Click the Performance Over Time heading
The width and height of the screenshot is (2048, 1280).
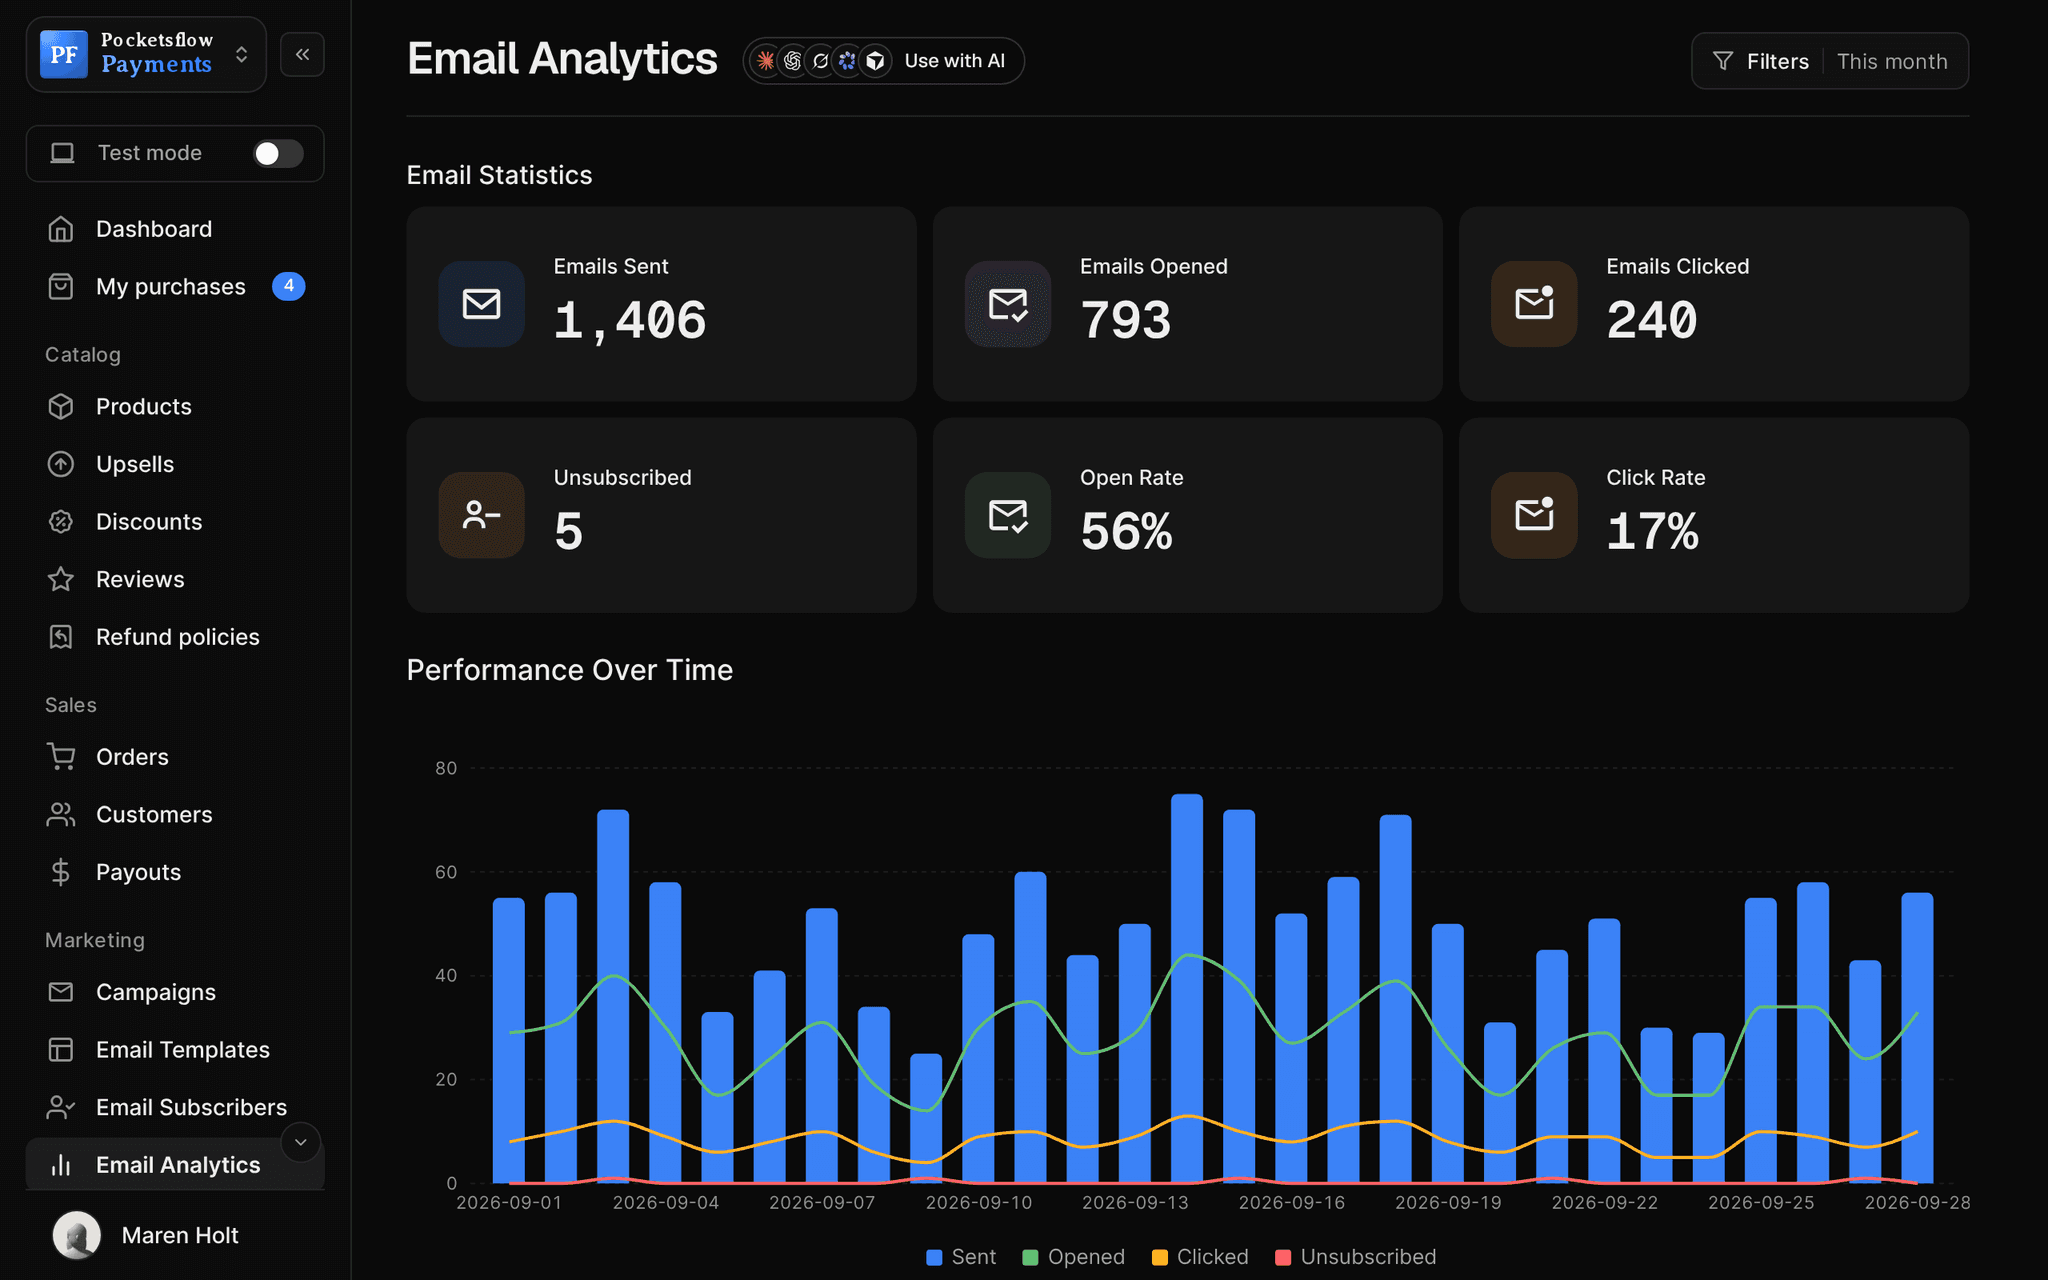tap(570, 670)
